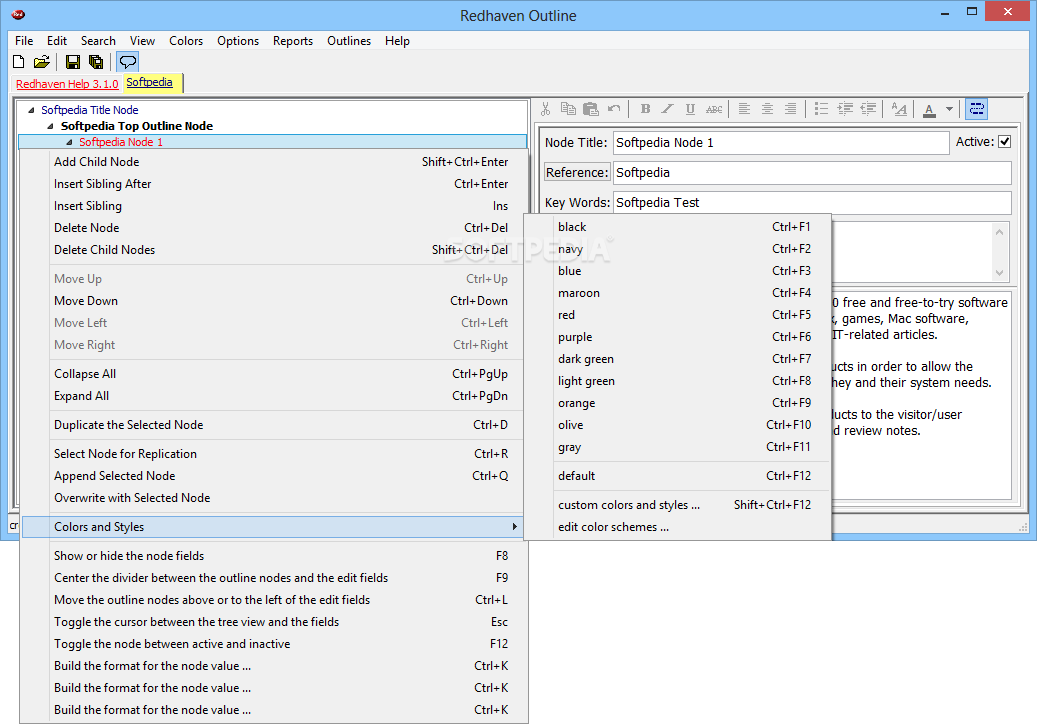Viewport: 1037px width, 724px height.
Task: Choose Expand All
Action: click(x=274, y=396)
